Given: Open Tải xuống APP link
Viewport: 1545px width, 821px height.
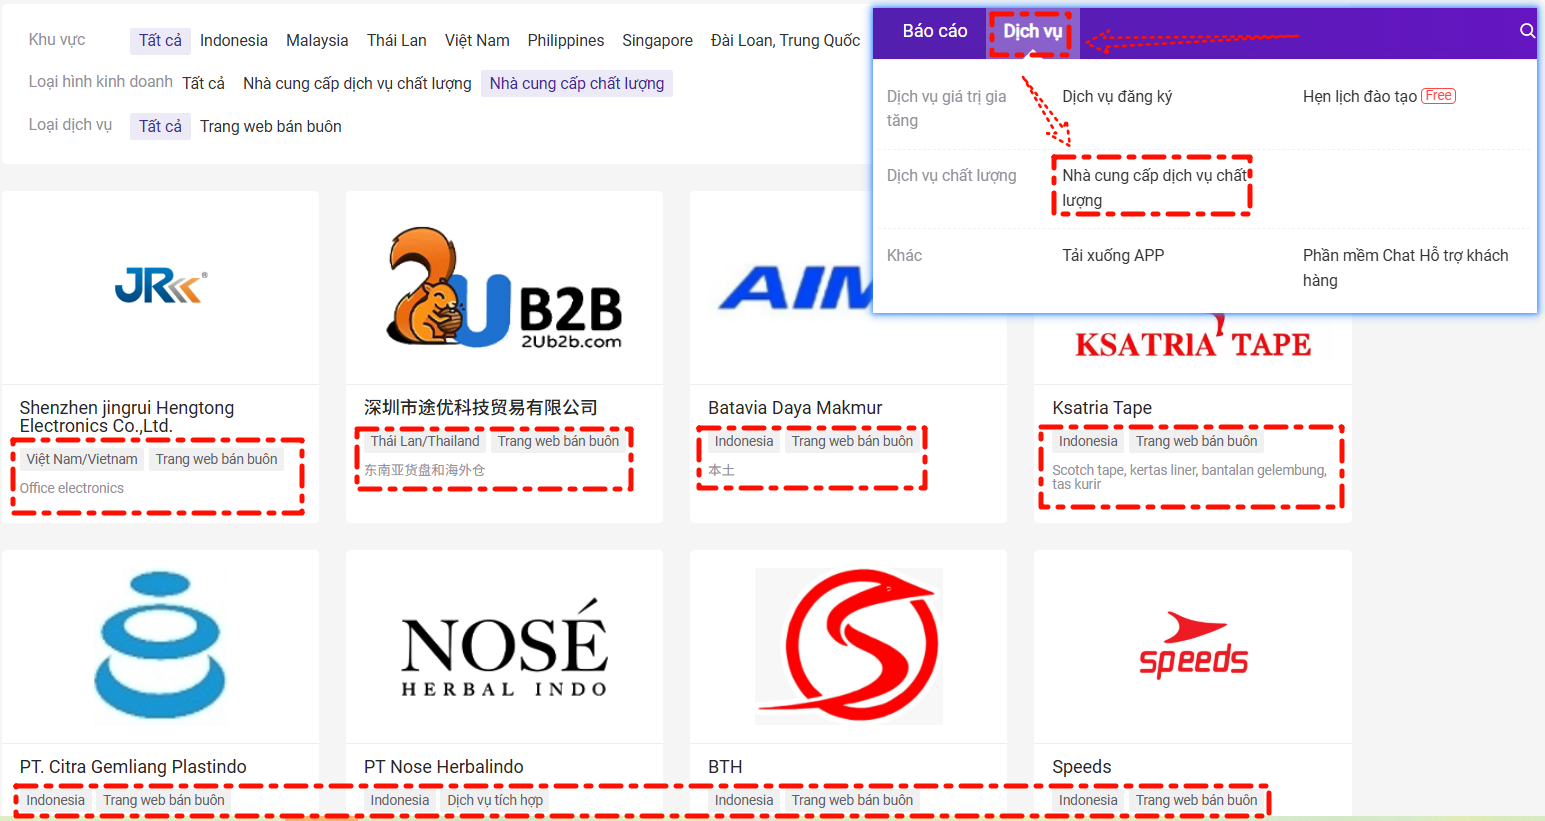Looking at the screenshot, I should click(x=1113, y=256).
